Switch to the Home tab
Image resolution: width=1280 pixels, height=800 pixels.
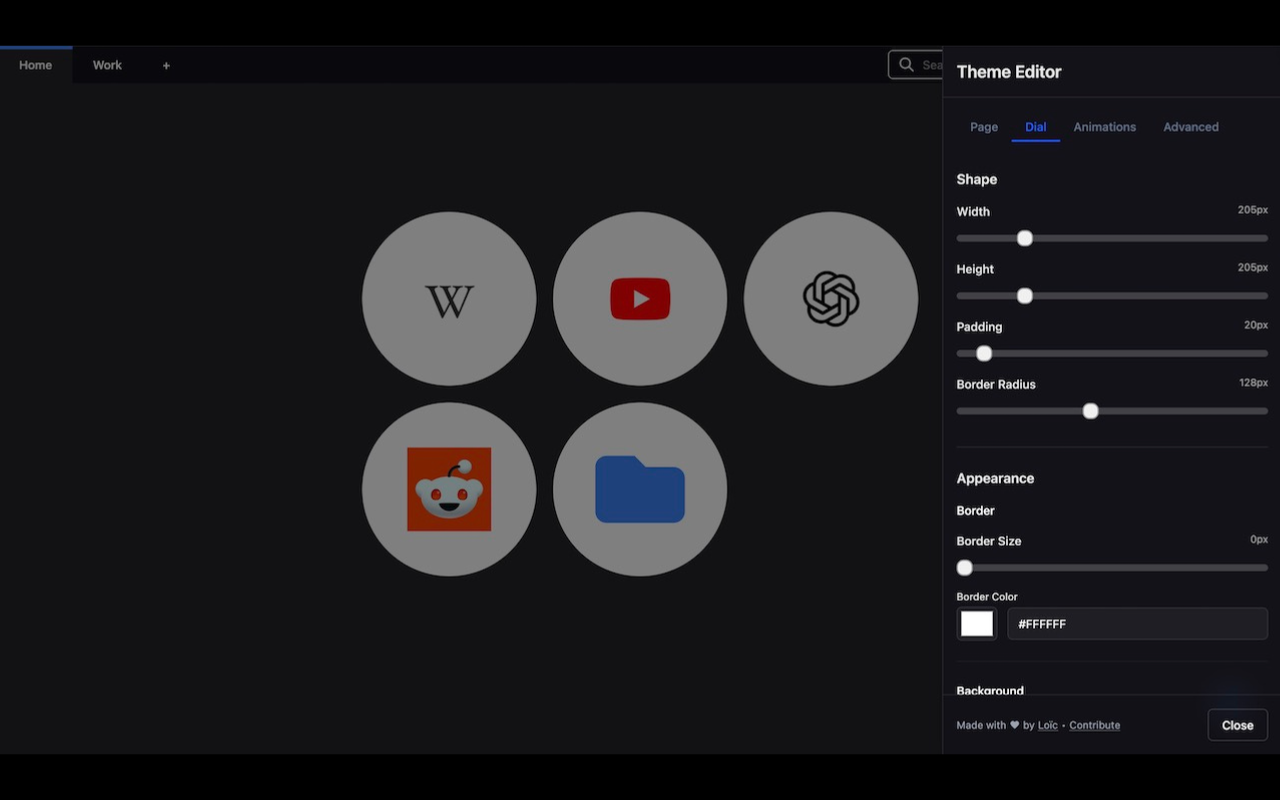coord(36,65)
